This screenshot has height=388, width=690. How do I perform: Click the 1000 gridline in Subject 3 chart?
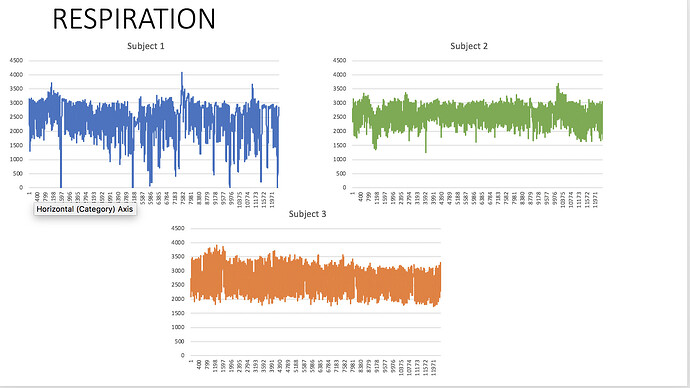315,327
